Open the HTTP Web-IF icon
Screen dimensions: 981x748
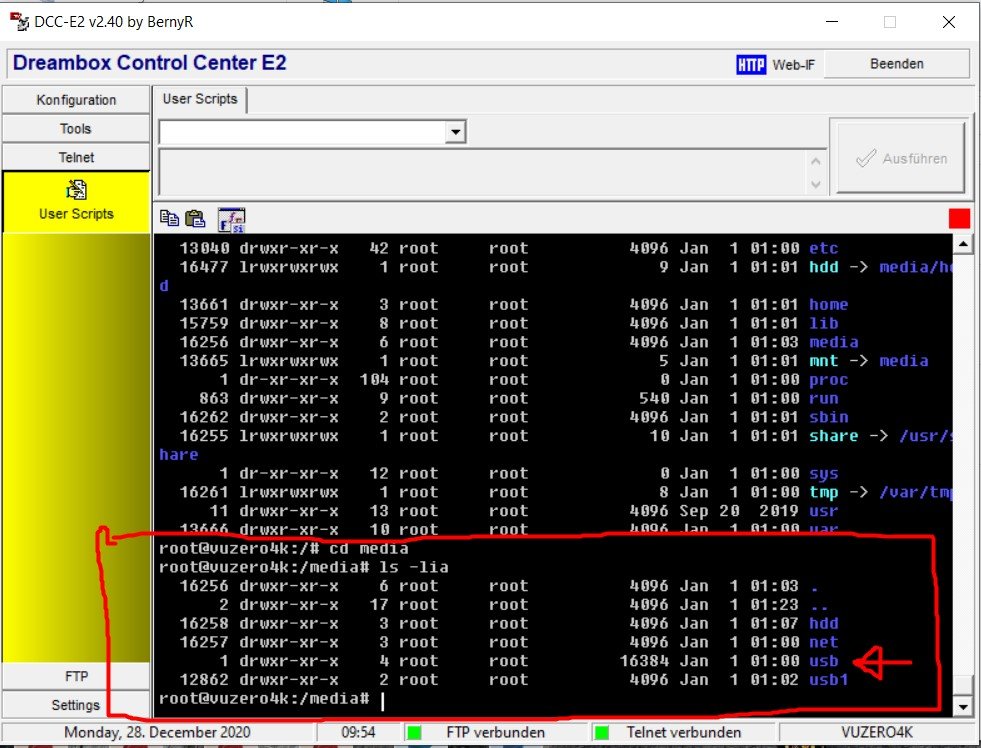[750, 64]
